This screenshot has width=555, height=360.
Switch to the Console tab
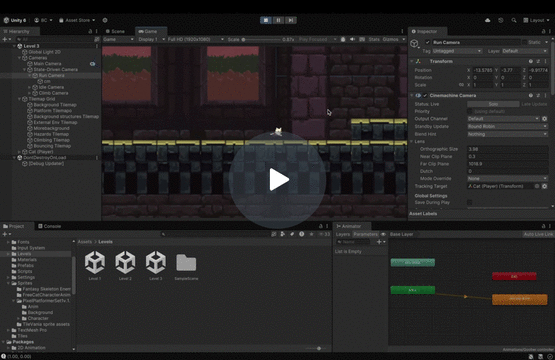coord(49,226)
